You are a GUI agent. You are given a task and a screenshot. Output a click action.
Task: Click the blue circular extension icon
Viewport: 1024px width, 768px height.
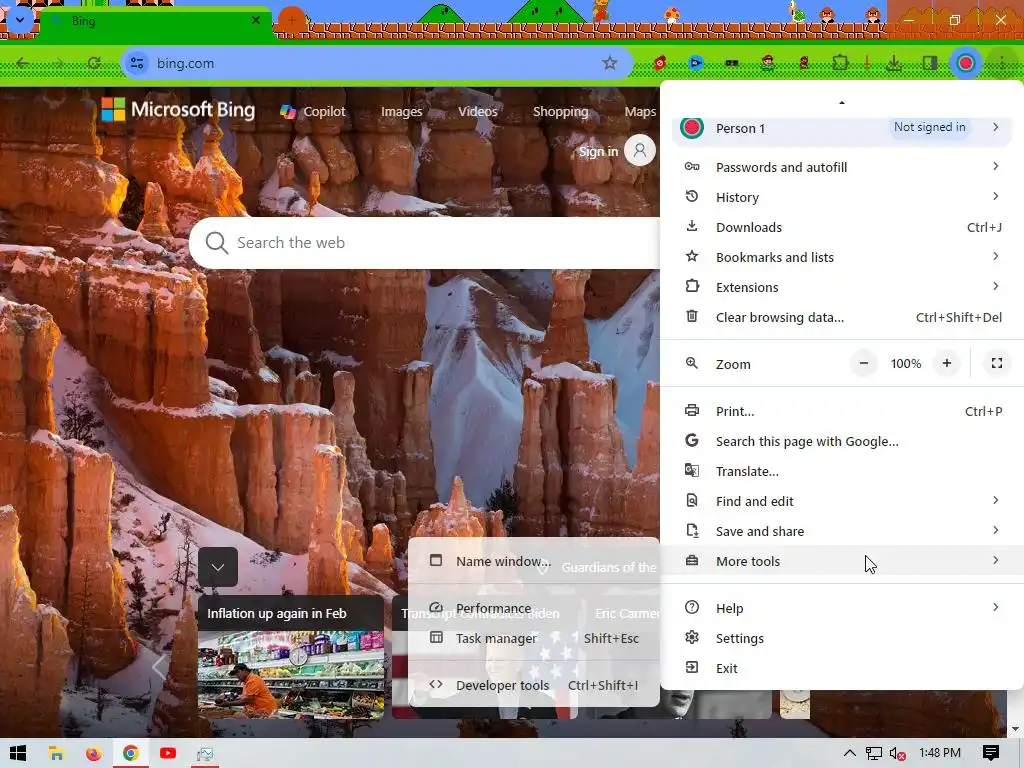tap(696, 63)
